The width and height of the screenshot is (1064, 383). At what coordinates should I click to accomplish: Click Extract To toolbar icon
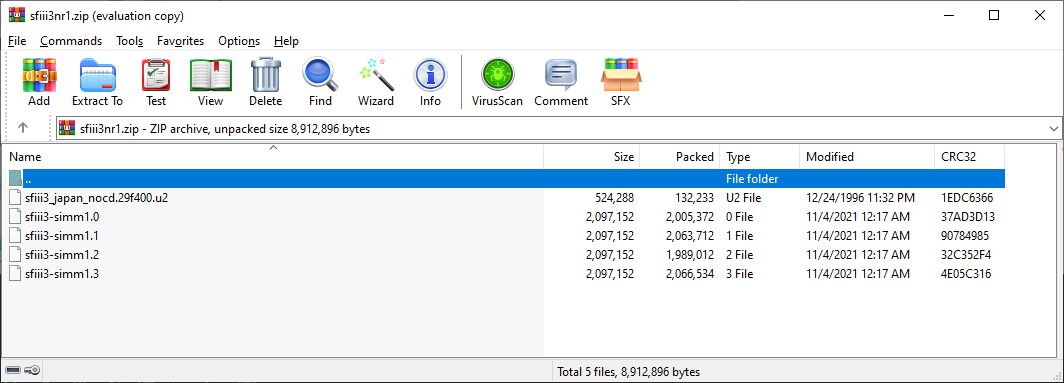(x=98, y=82)
